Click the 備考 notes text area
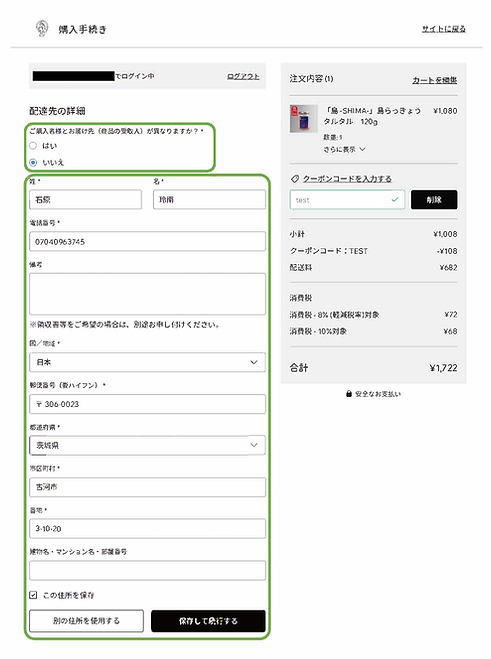Viewport: 491px width, 659px height. pos(147,294)
